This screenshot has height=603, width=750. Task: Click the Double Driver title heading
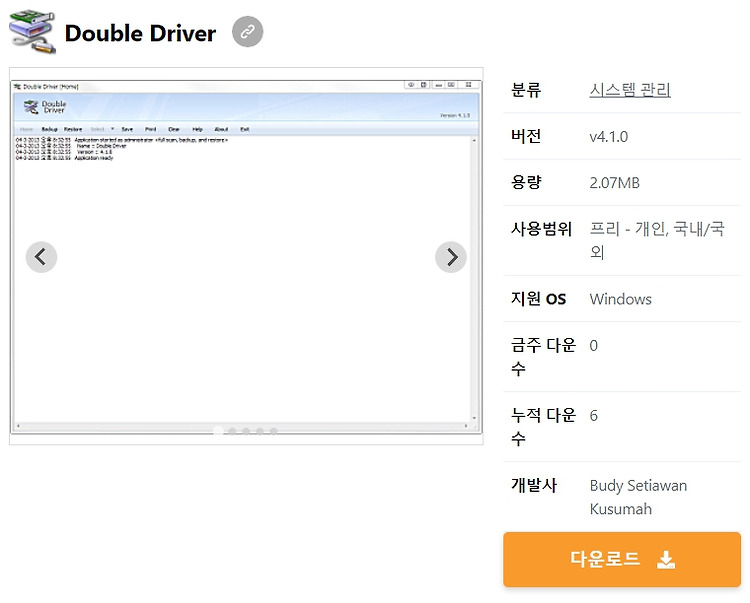coord(140,33)
